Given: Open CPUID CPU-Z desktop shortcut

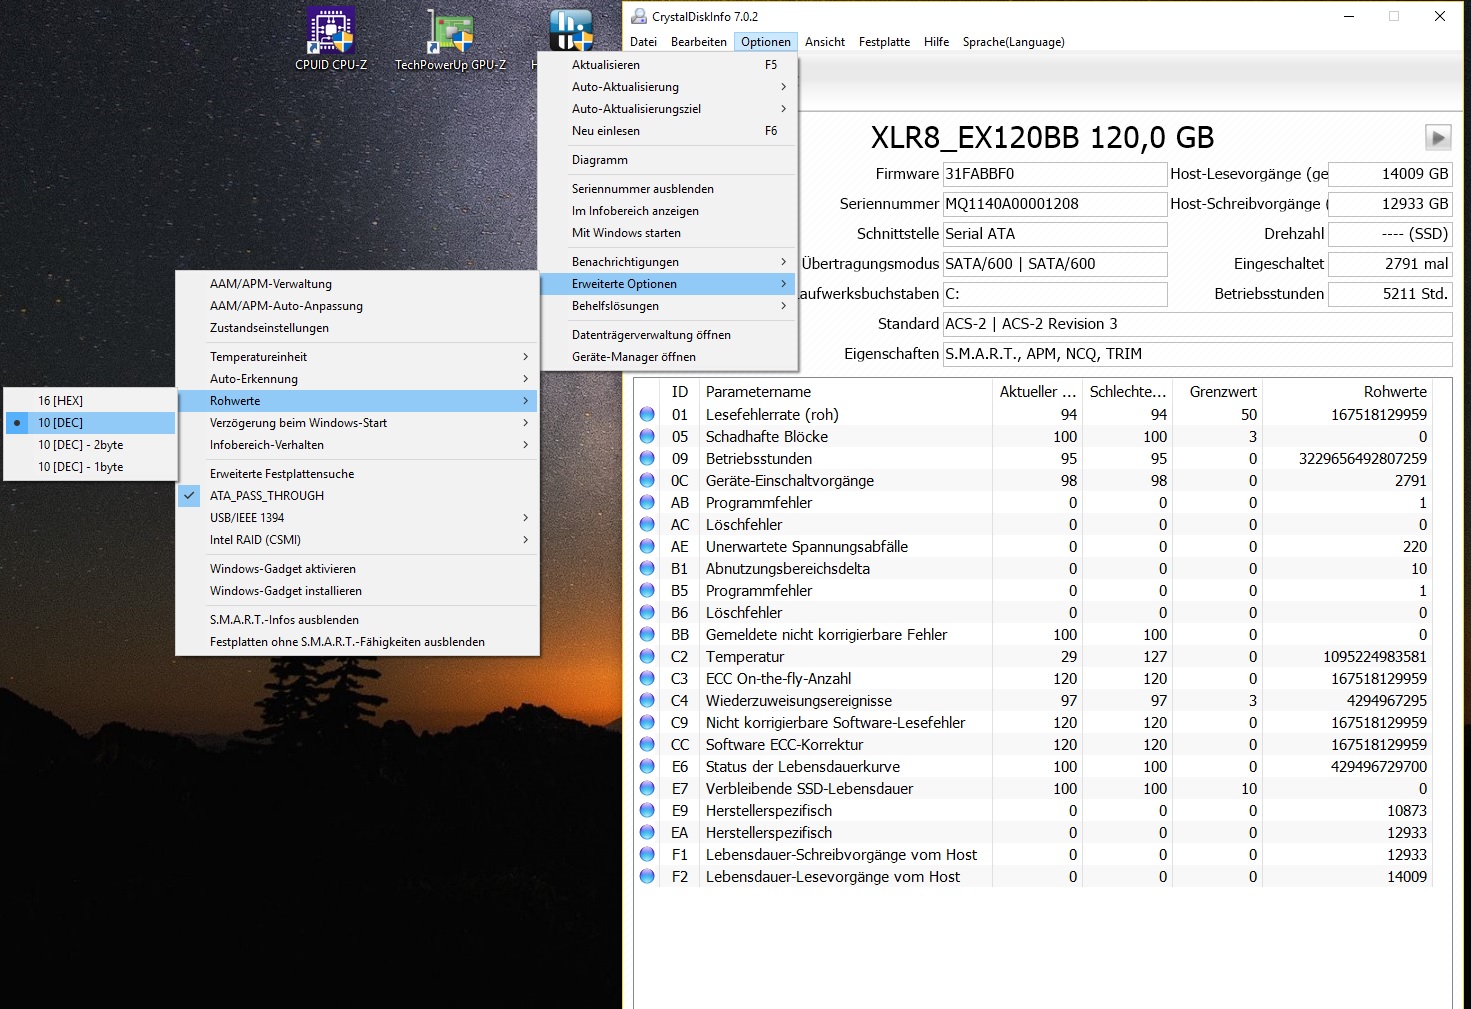Looking at the screenshot, I should point(331,40).
